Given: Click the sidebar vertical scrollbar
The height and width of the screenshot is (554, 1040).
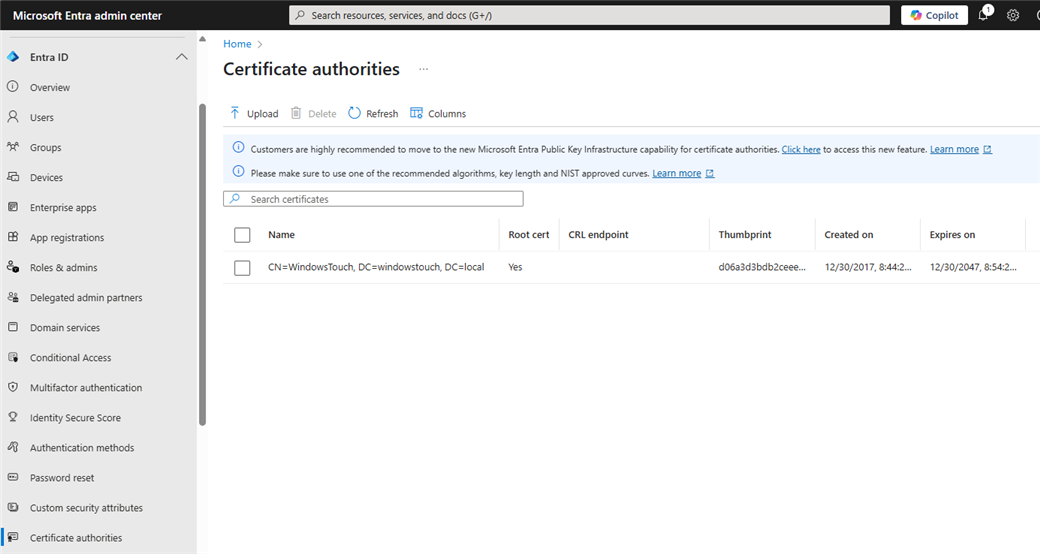Looking at the screenshot, I should [x=202, y=264].
